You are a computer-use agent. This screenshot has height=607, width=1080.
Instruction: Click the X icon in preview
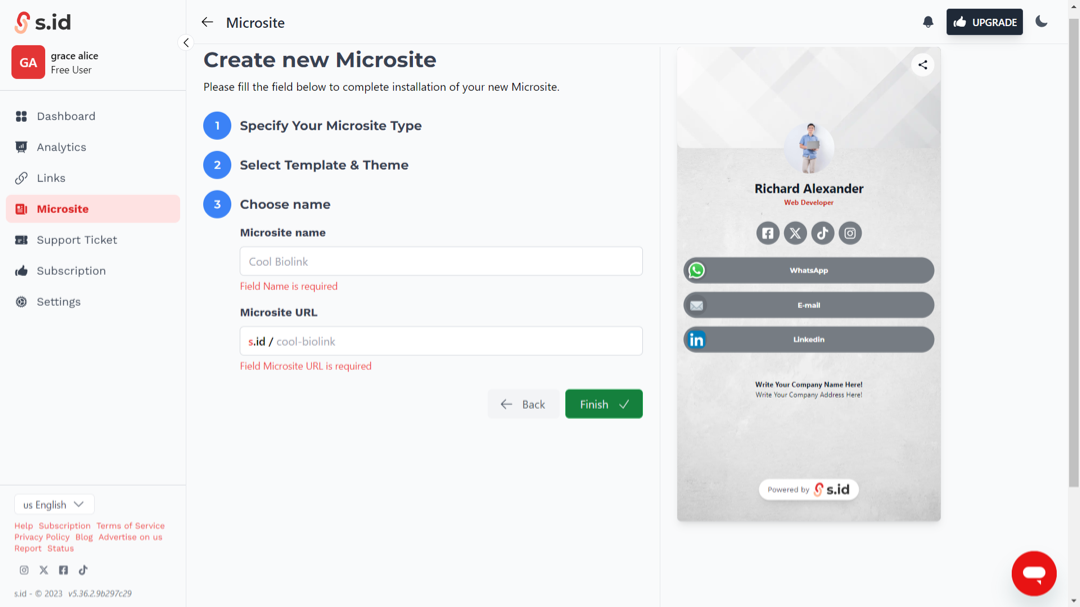[795, 233]
